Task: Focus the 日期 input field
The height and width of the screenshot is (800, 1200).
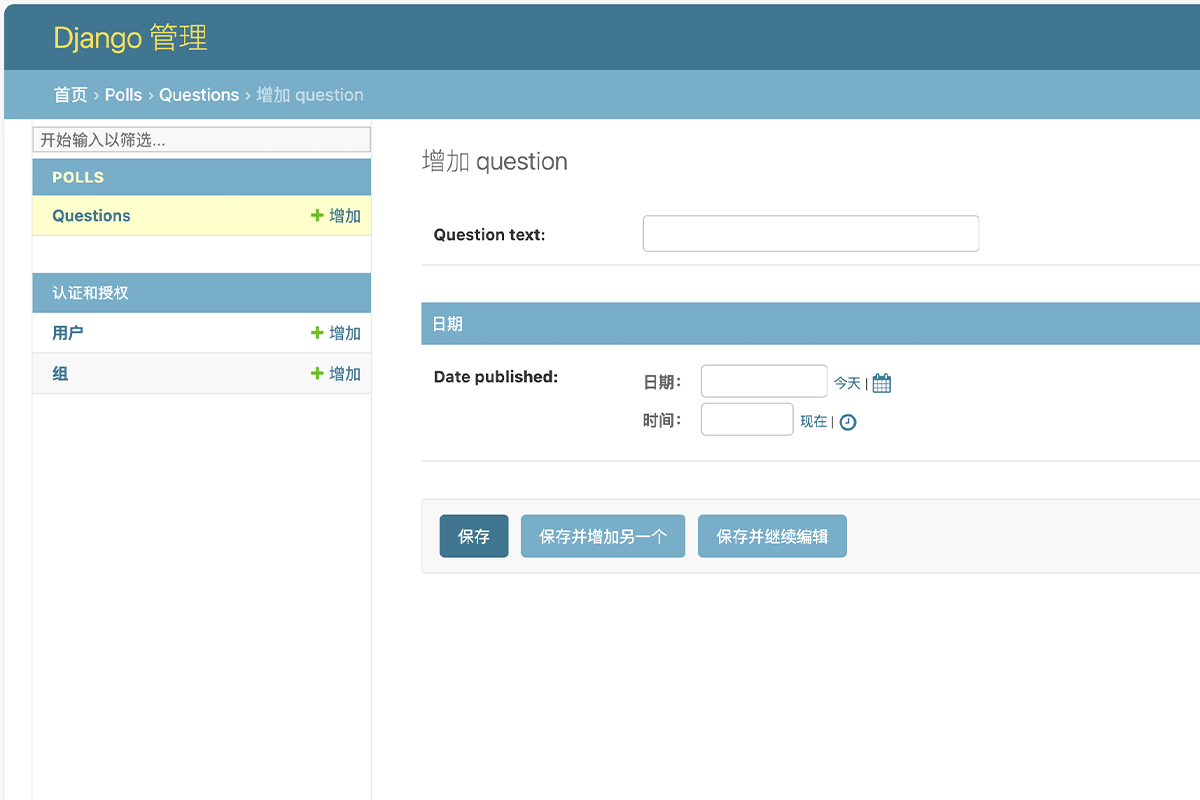Action: pos(764,381)
